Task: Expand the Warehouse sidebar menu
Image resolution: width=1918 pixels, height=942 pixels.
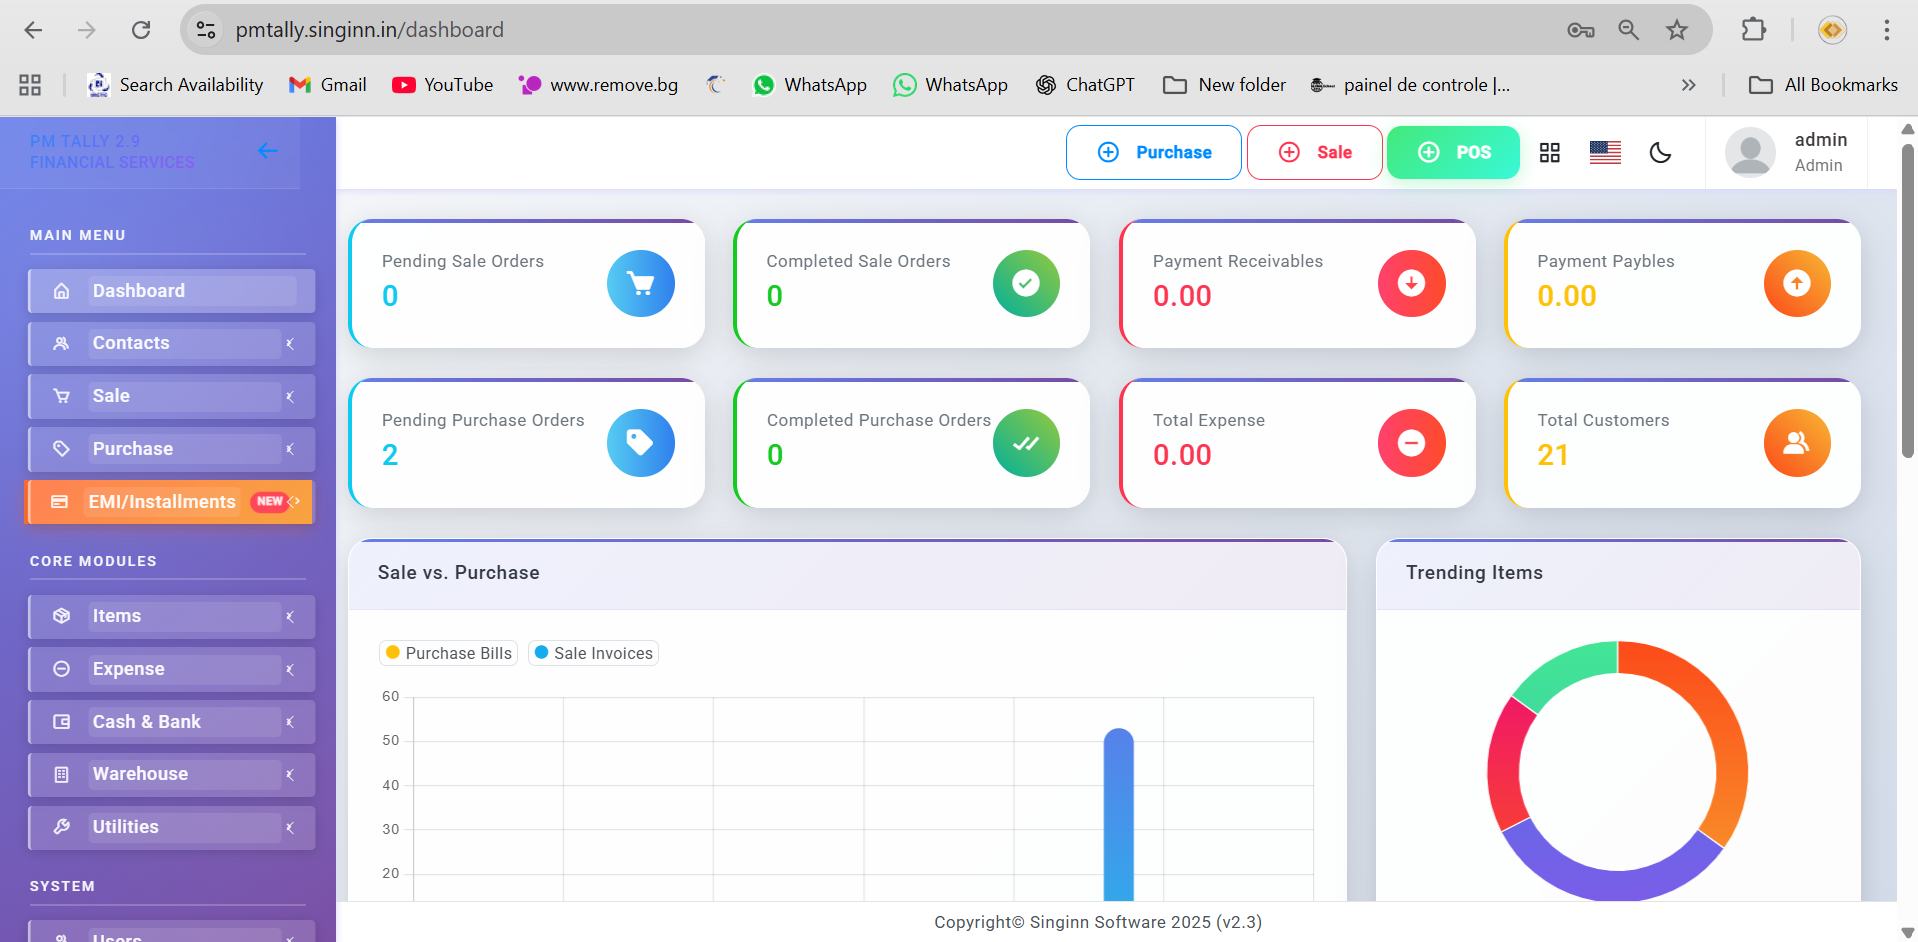Action: pyautogui.click(x=171, y=774)
